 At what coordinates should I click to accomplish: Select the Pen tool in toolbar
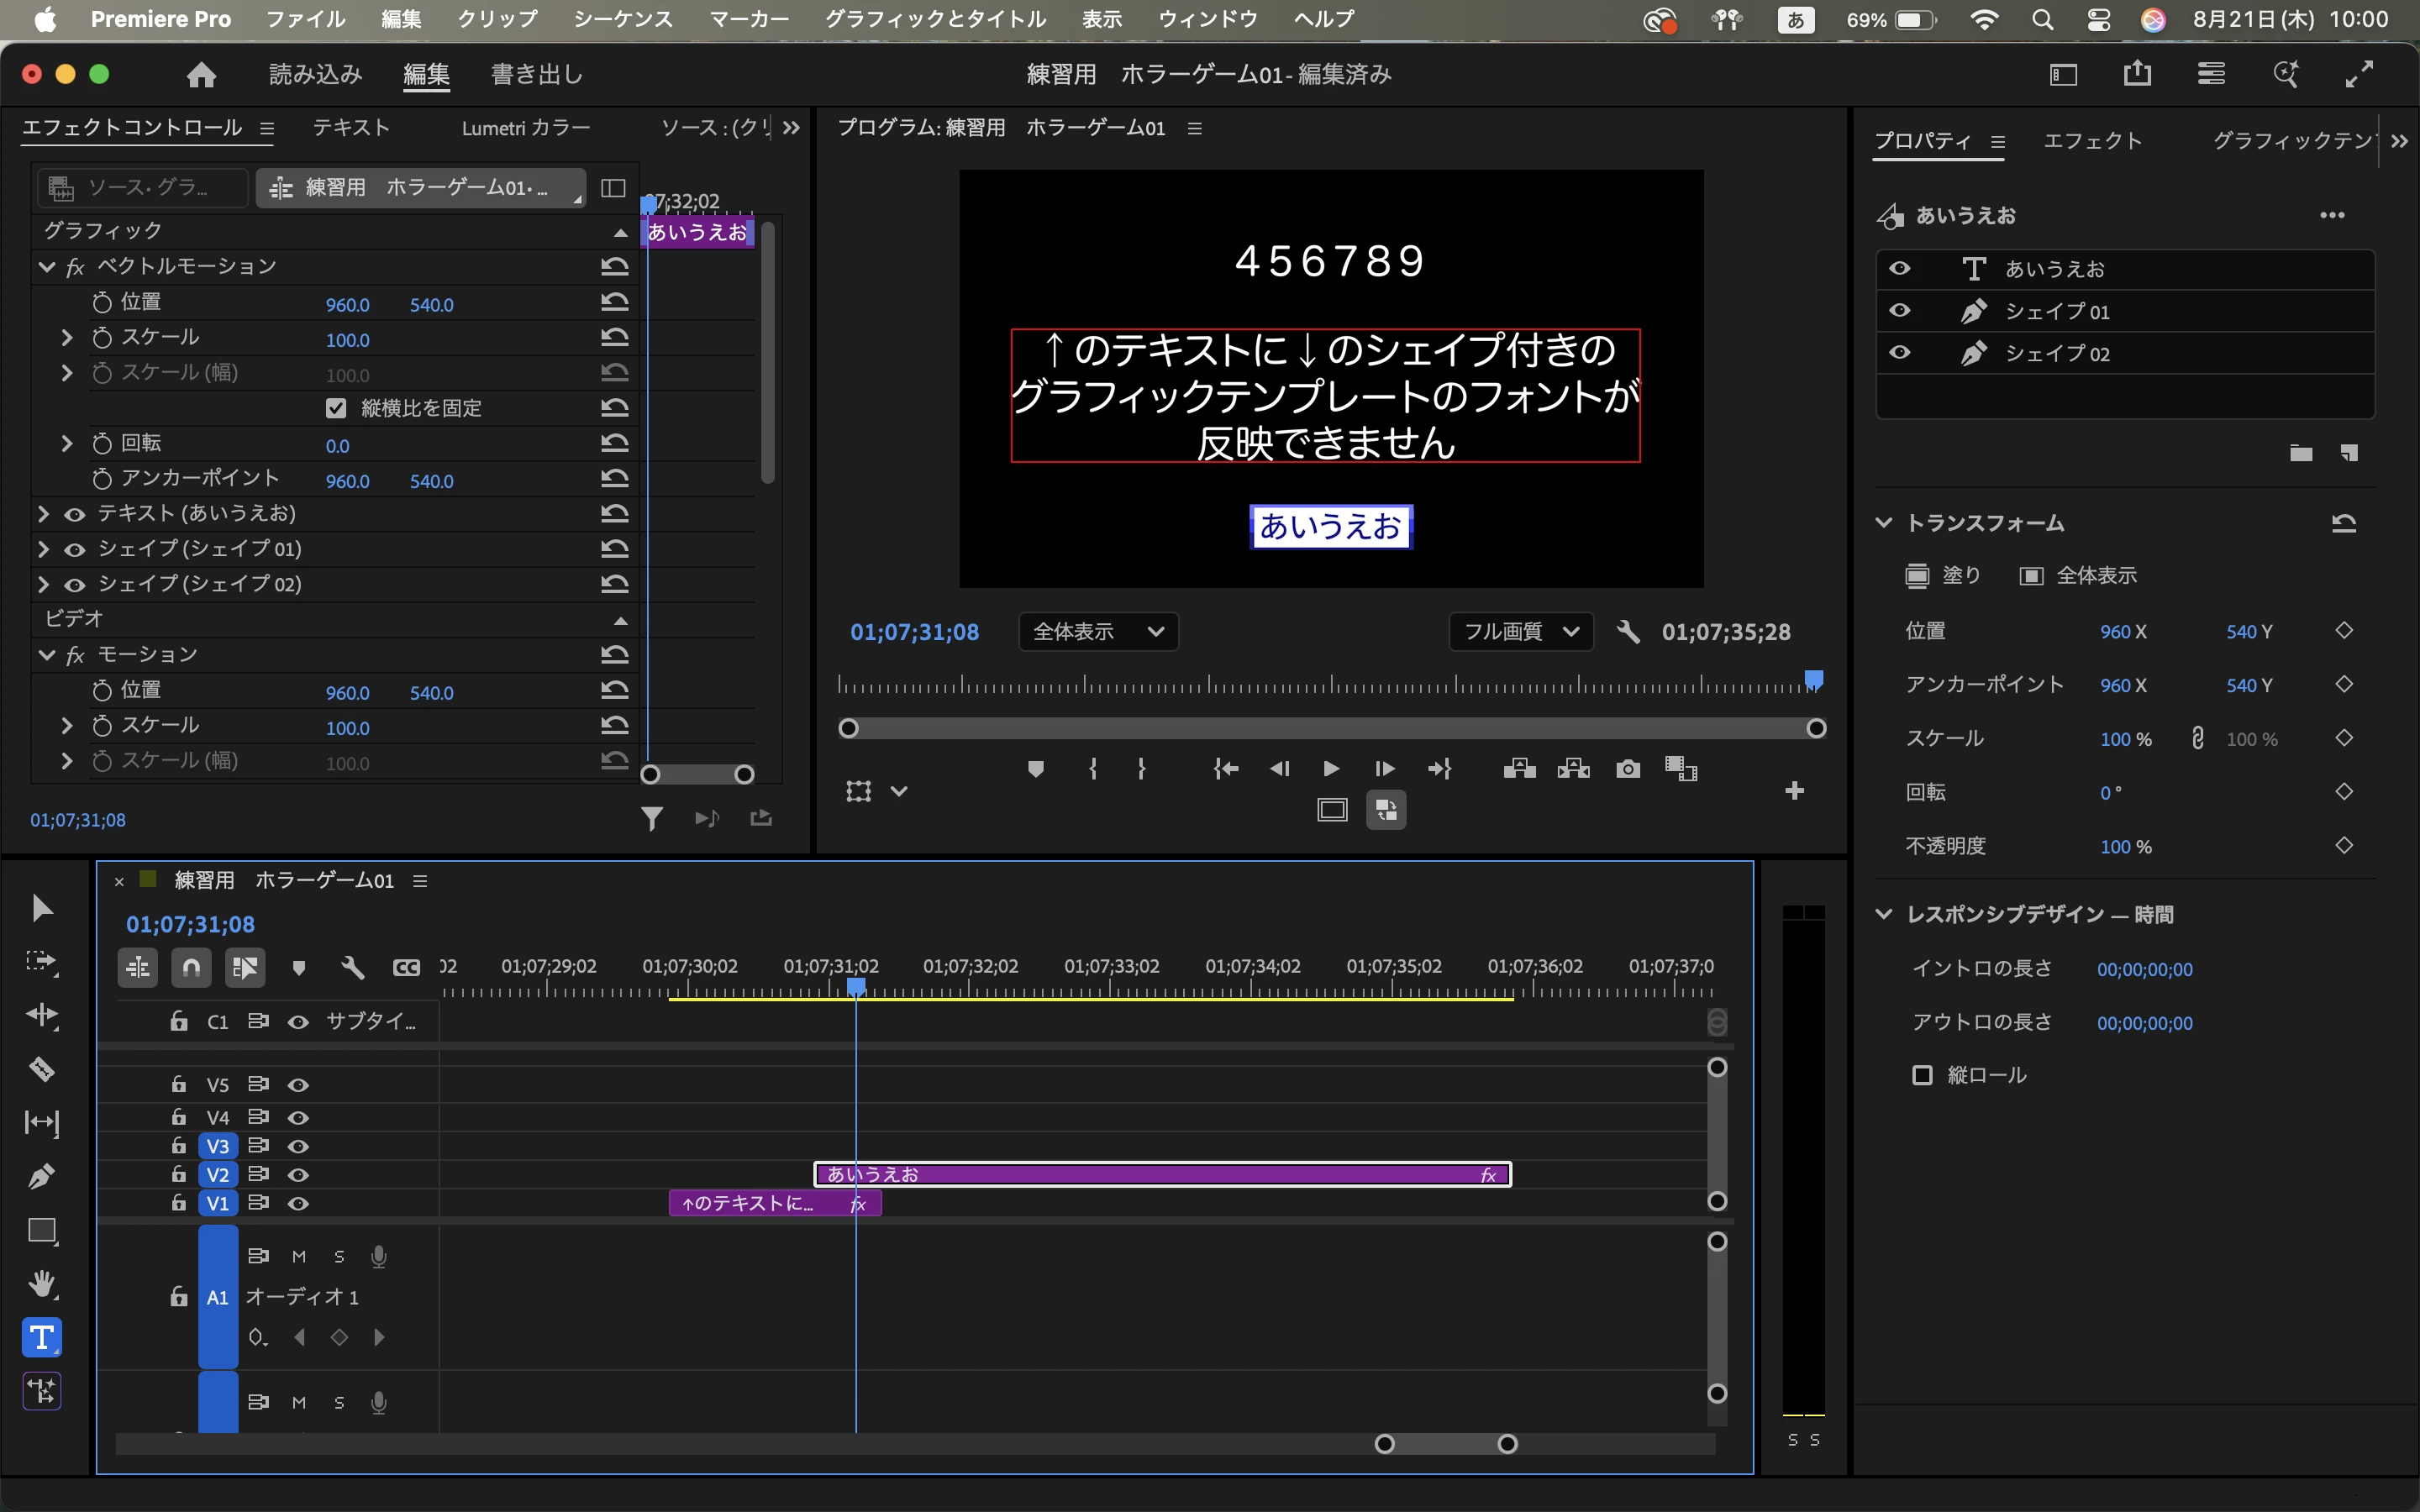click(41, 1176)
